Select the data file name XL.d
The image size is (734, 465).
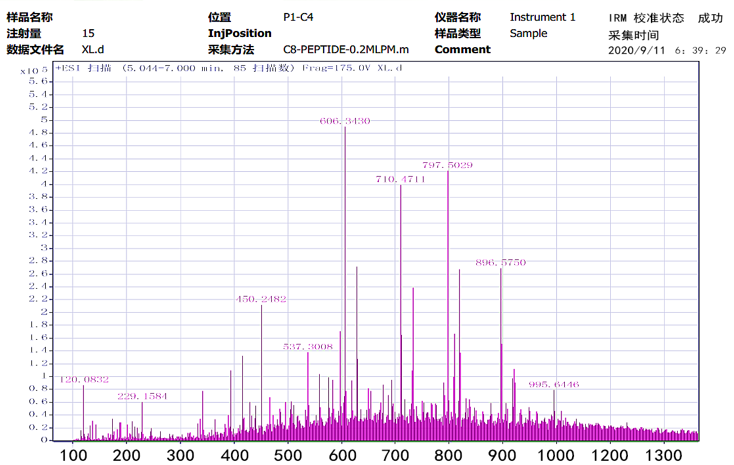[92, 49]
